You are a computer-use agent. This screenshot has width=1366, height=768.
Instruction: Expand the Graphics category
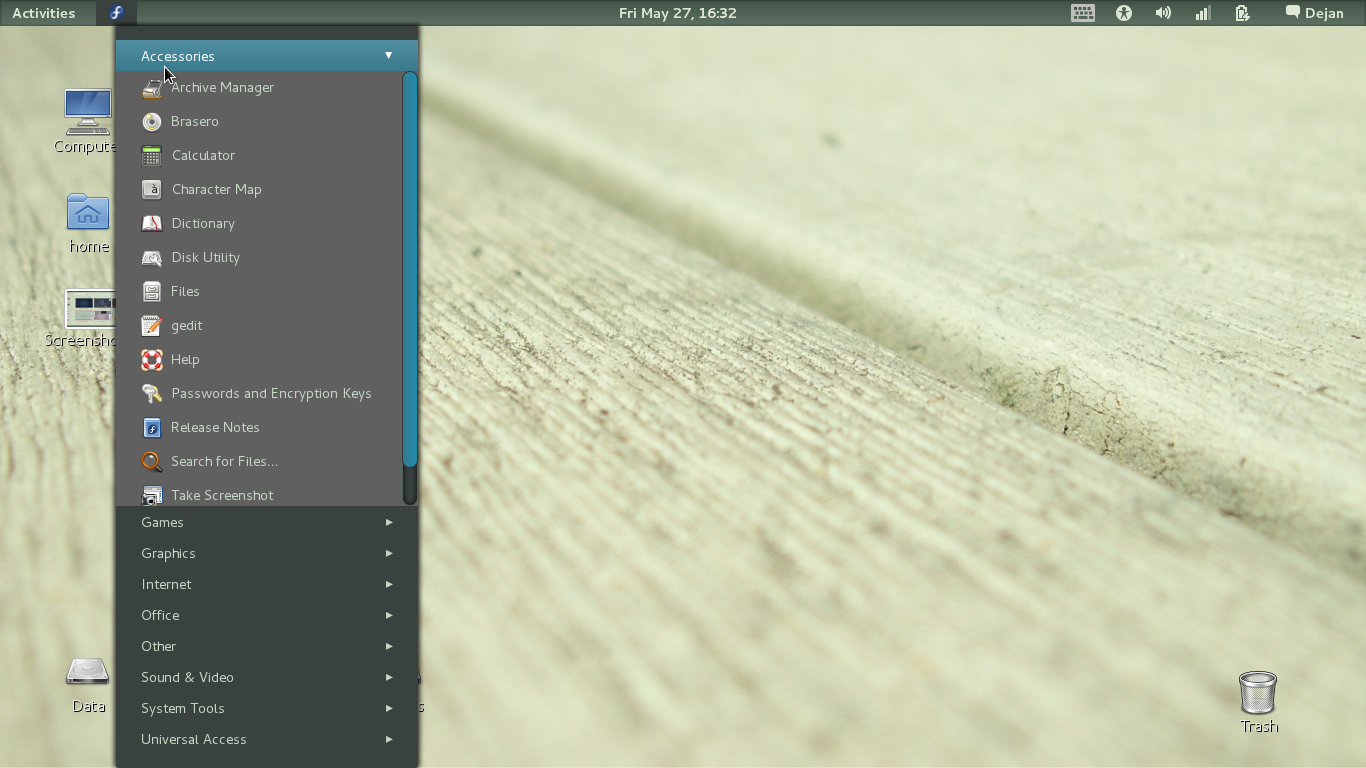(267, 553)
